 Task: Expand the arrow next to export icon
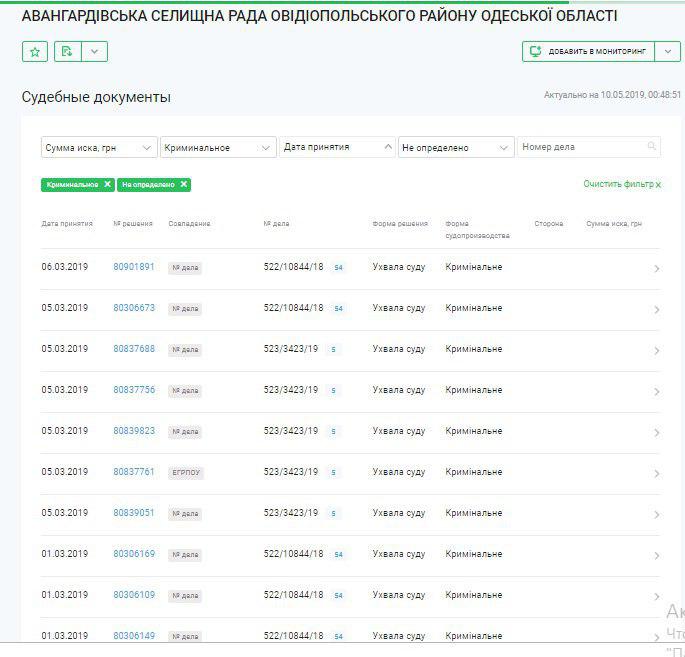point(94,52)
